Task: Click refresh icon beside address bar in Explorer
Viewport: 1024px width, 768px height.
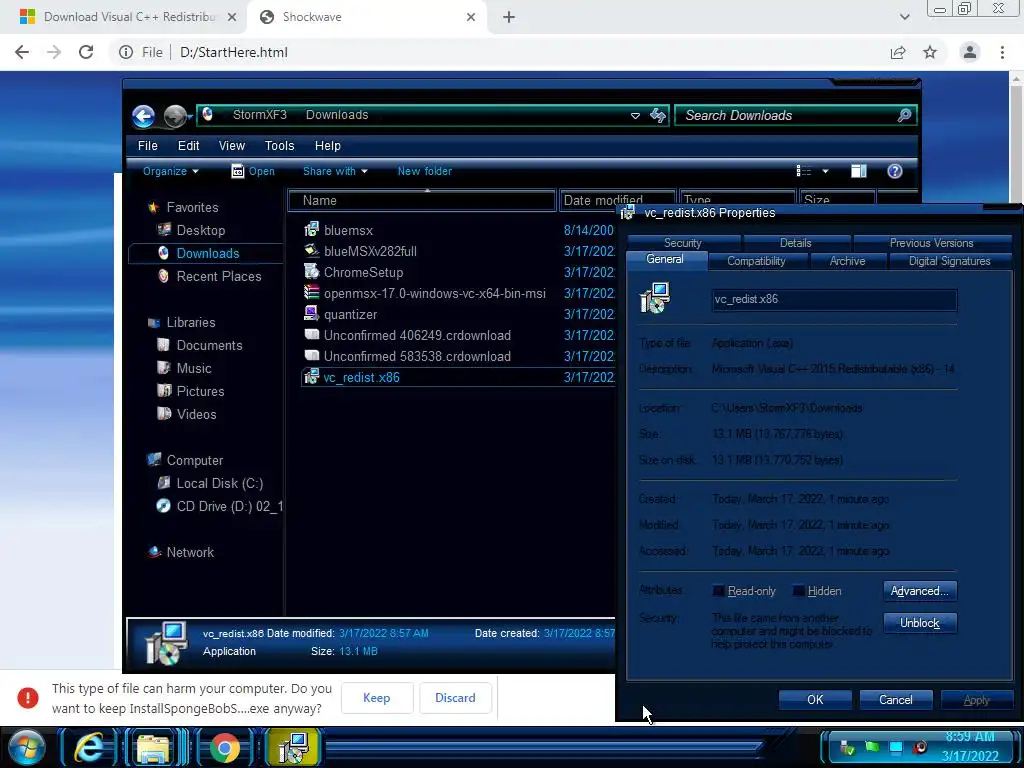Action: [x=658, y=116]
